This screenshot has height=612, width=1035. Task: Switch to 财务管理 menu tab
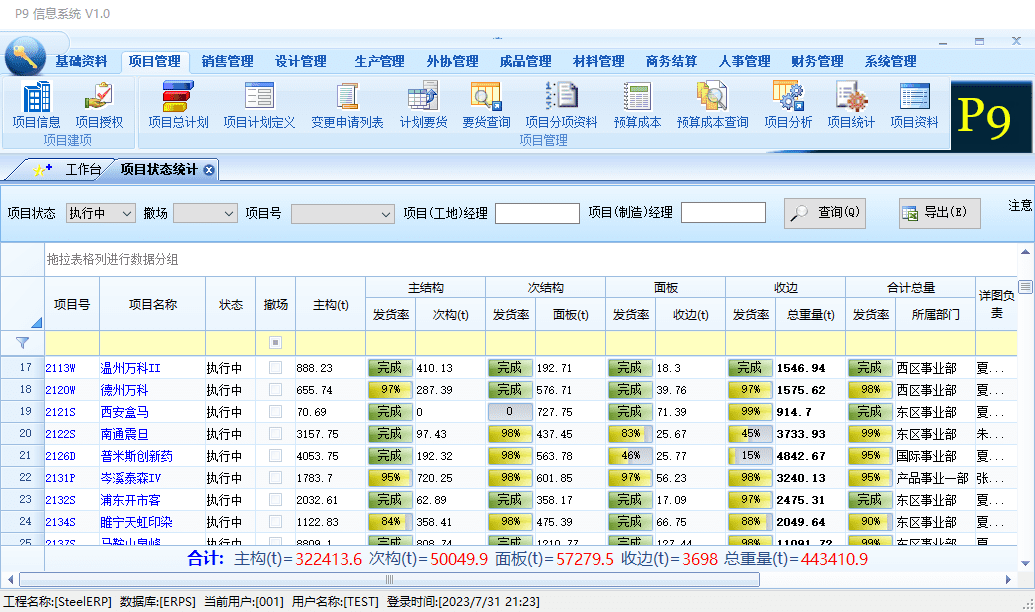tap(817, 61)
